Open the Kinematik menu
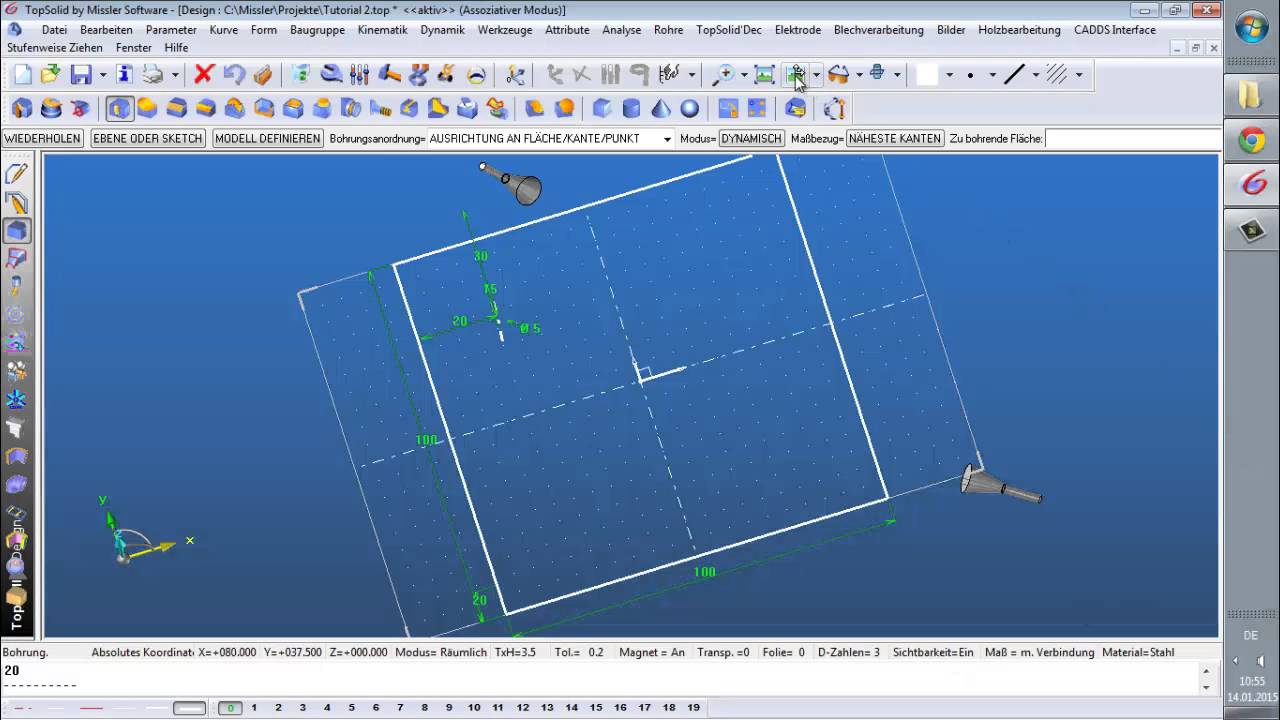This screenshot has width=1280, height=720. click(x=382, y=30)
